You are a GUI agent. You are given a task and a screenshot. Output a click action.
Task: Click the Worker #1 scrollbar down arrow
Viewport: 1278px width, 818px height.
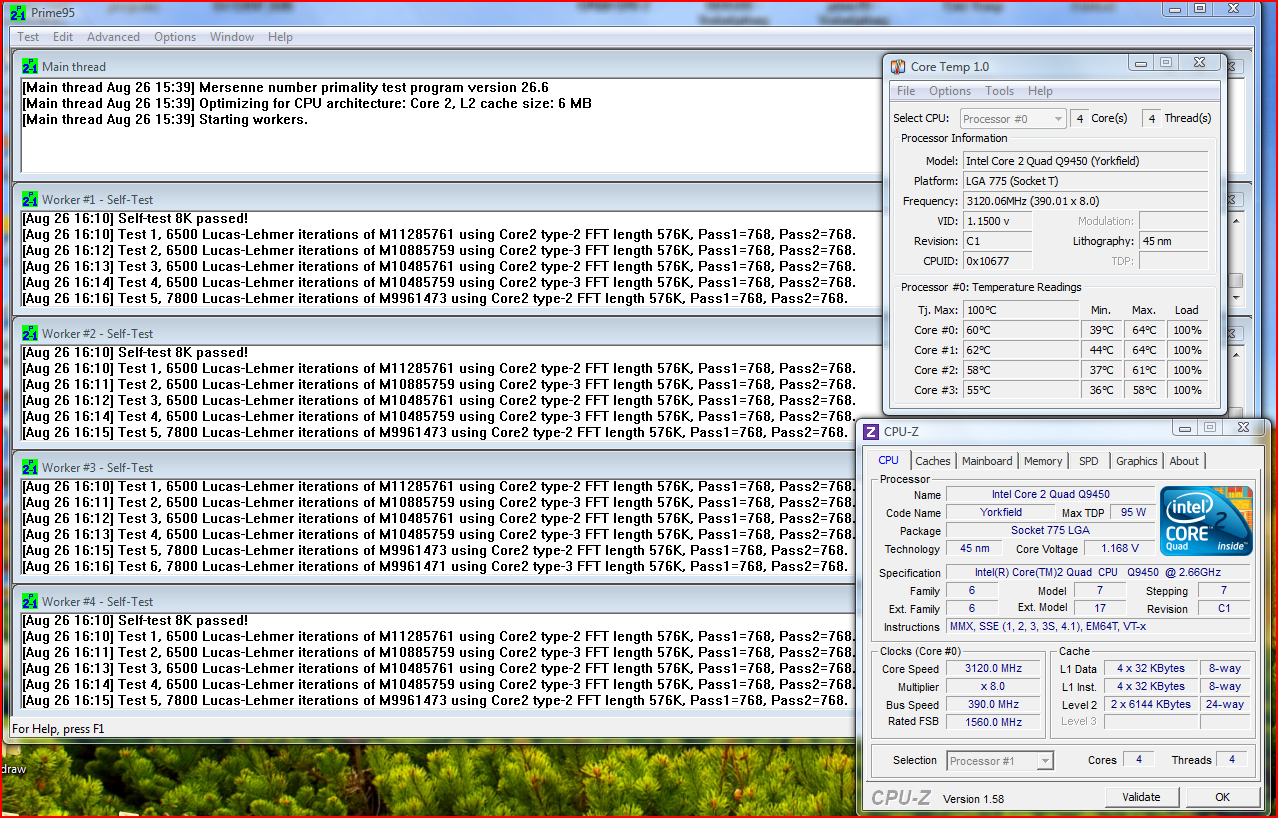click(1236, 298)
